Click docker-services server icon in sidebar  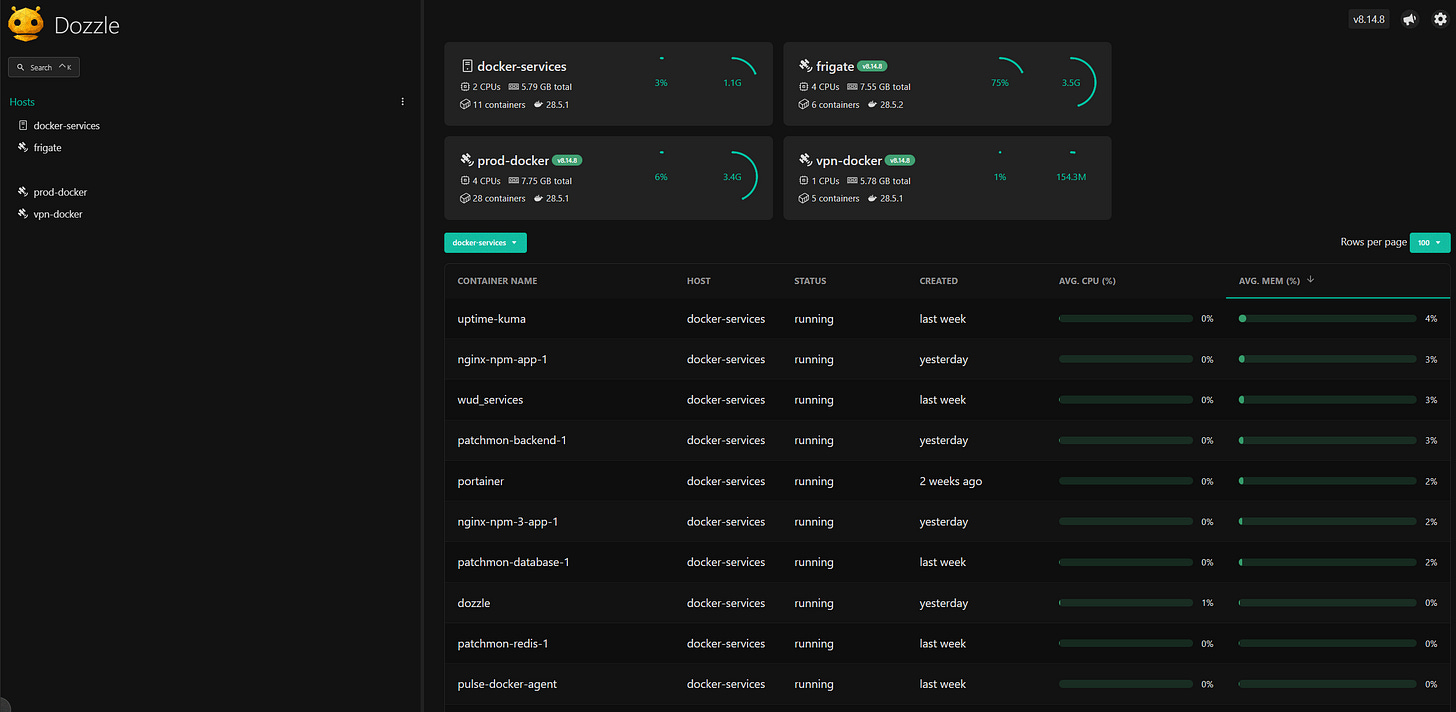point(23,125)
